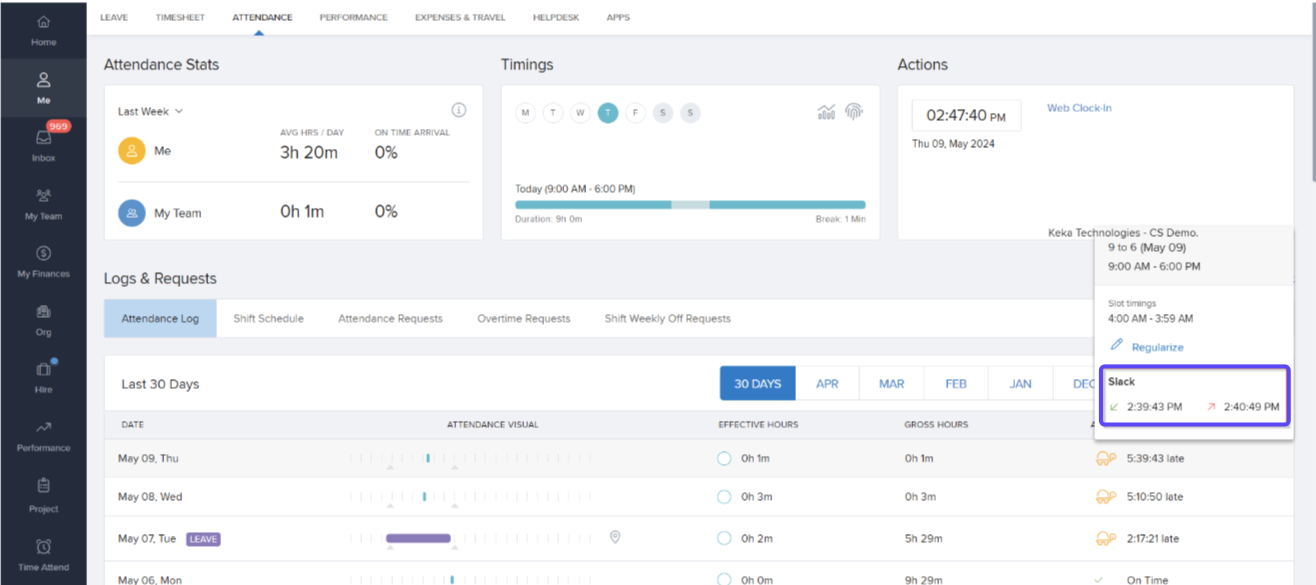
Task: Open My Finances sidebar icon
Action: 43,254
